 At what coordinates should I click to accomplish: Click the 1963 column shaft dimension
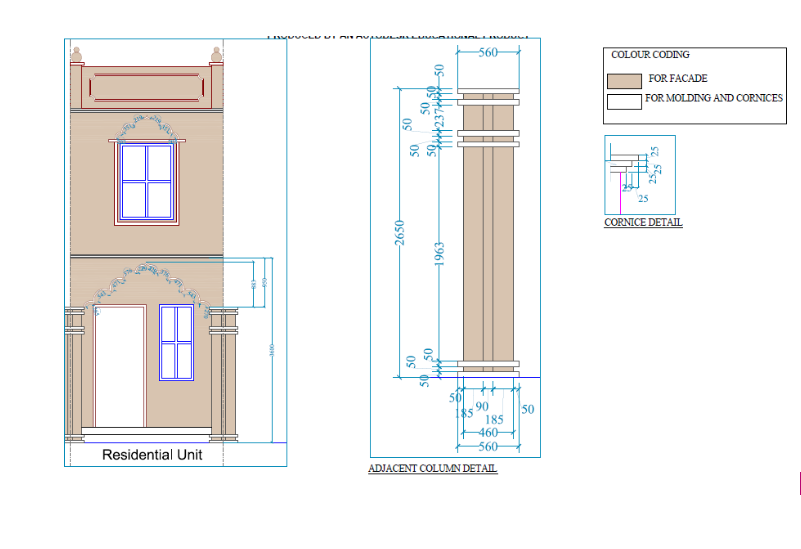(x=439, y=256)
